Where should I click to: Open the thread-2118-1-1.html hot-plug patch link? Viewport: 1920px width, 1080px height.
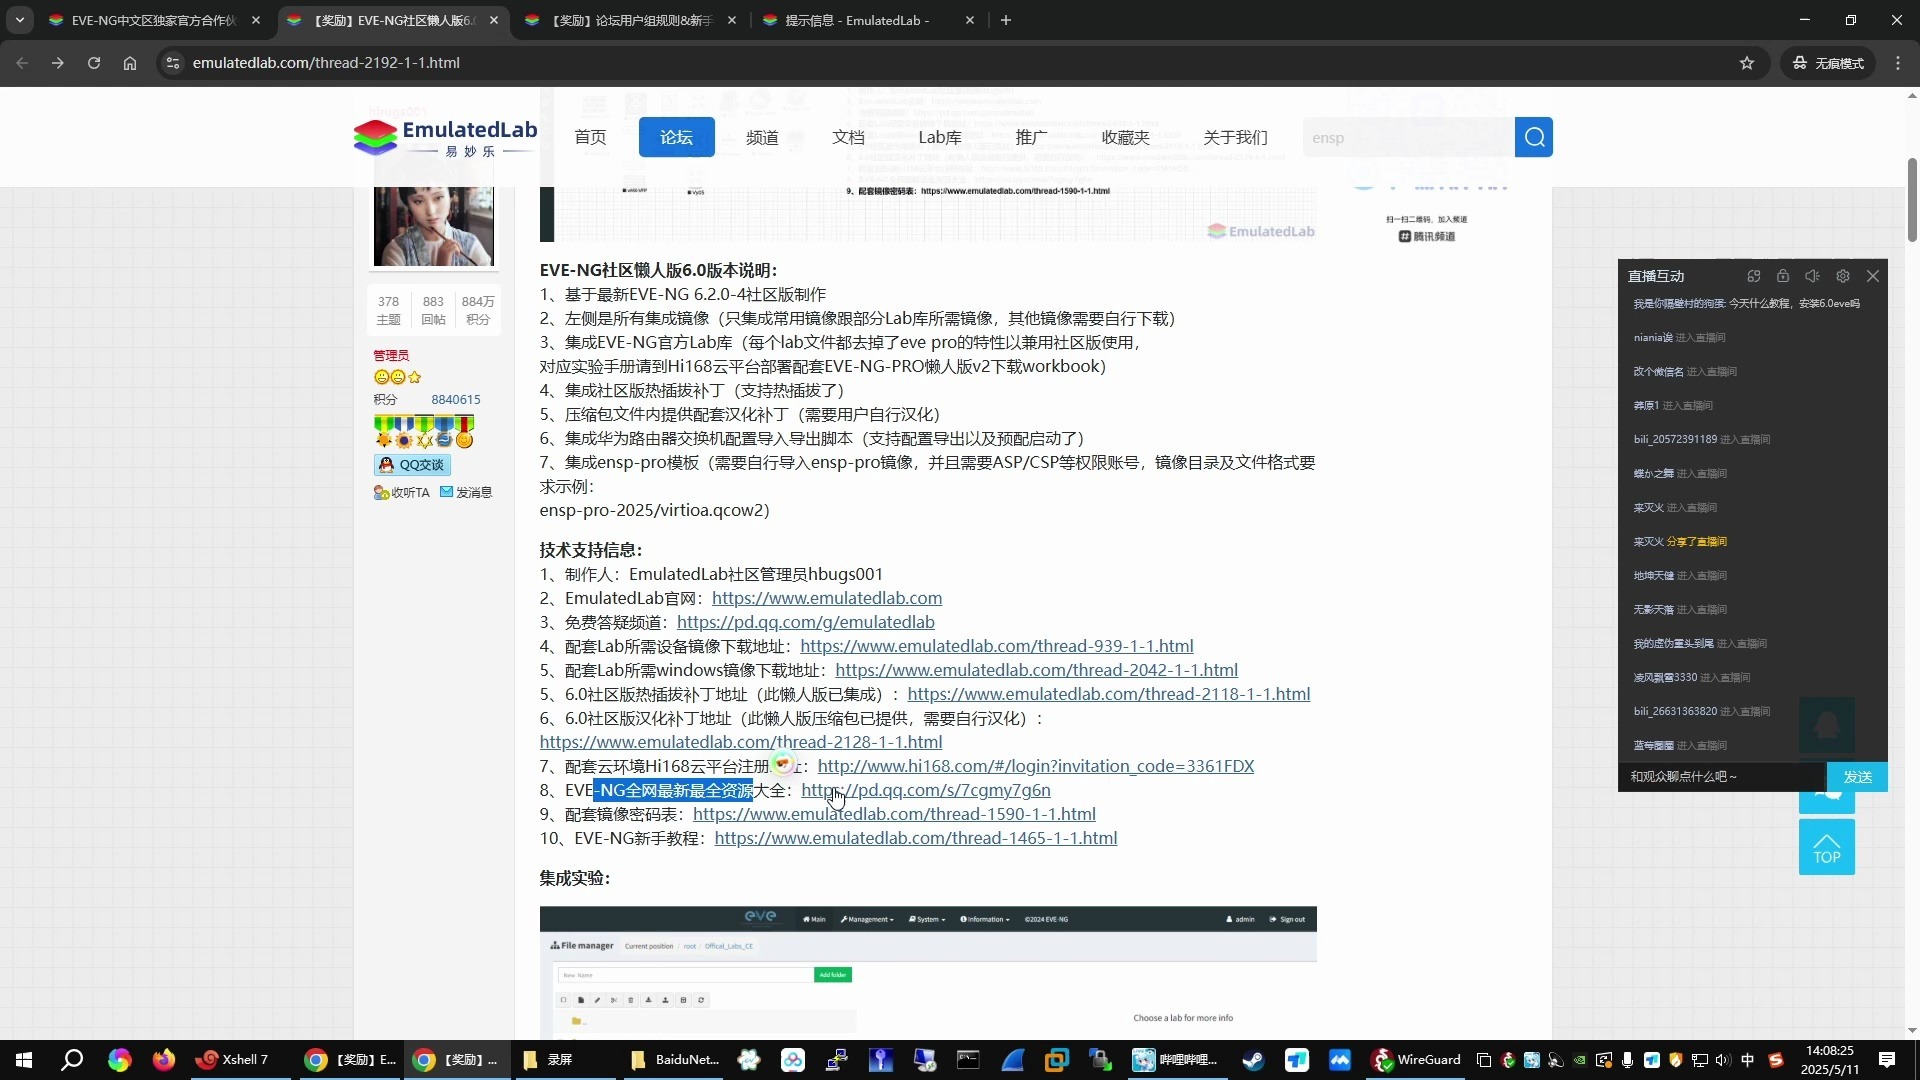(1109, 694)
